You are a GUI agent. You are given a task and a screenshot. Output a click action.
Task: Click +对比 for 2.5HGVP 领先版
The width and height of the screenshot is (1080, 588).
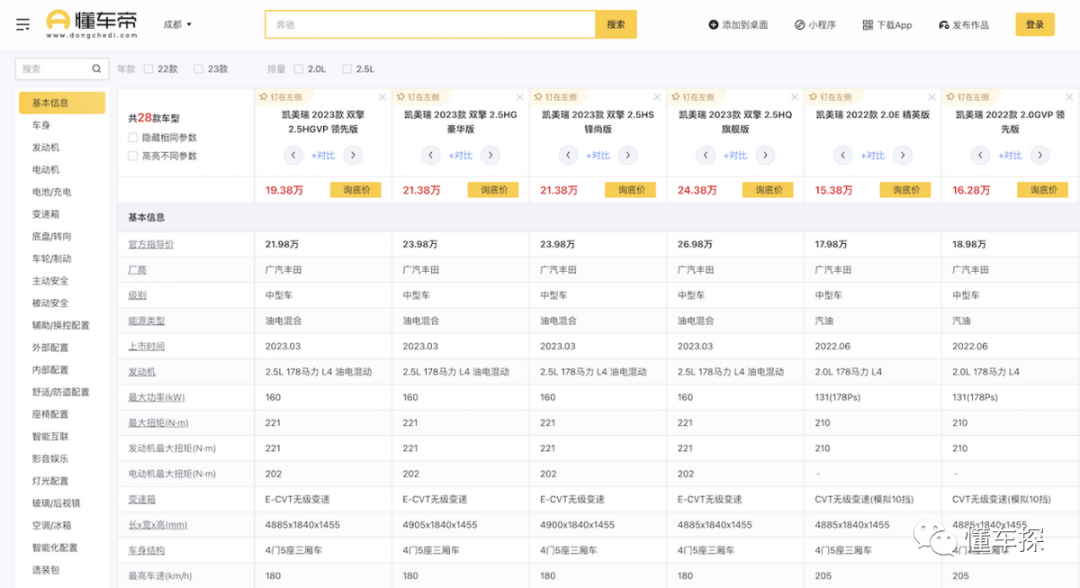coord(323,156)
